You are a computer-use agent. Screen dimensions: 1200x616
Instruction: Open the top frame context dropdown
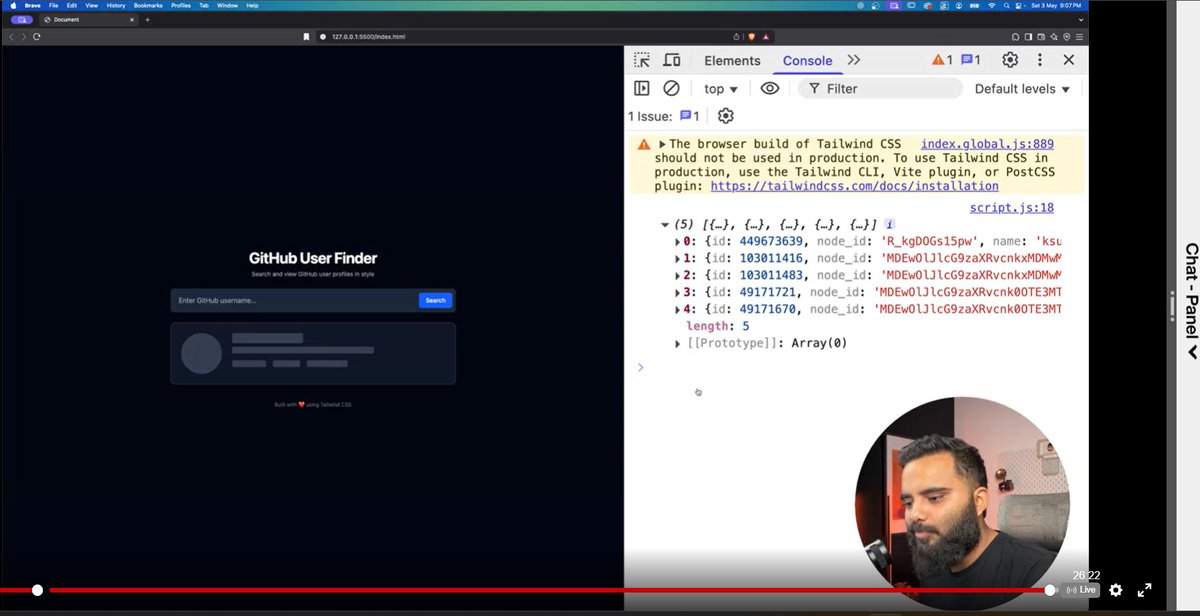coord(719,88)
